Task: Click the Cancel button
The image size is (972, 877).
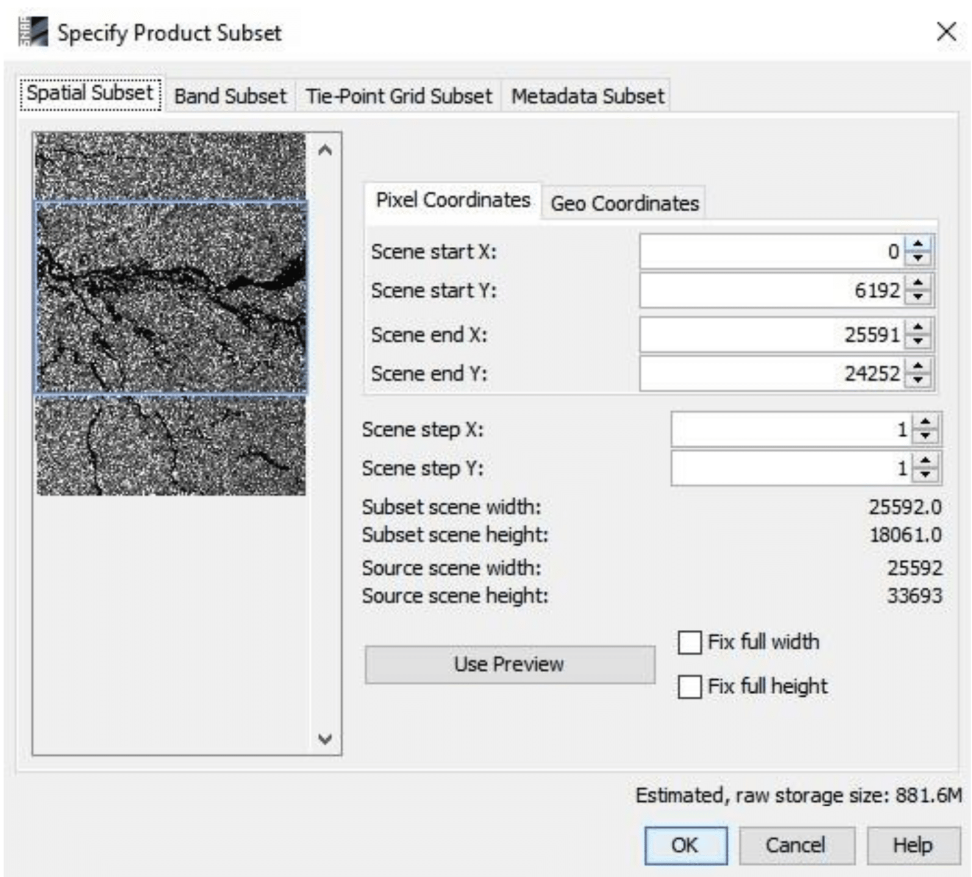Action: pyautogui.click(x=797, y=845)
